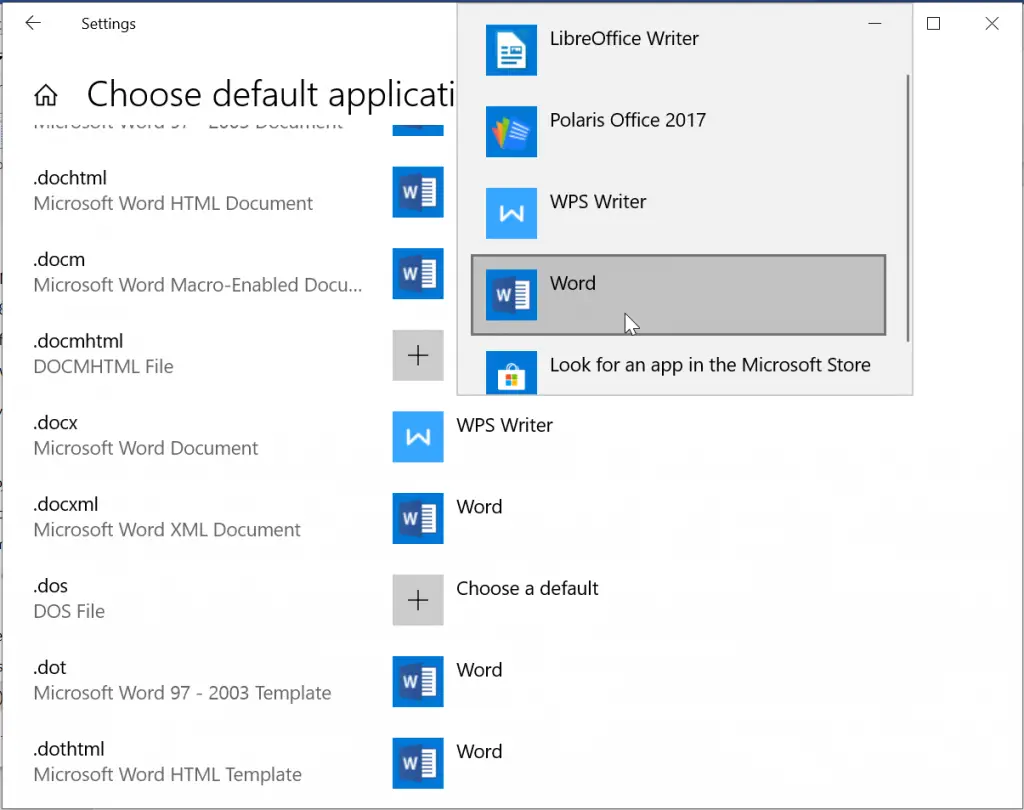The width and height of the screenshot is (1024, 810).
Task: Open the default app picker for .docmhtml
Action: 418,355
